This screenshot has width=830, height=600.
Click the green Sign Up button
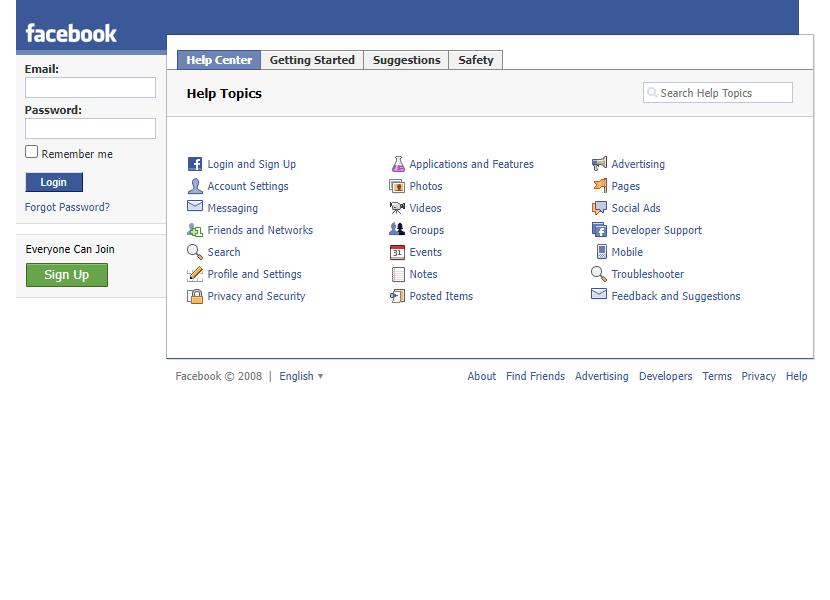pos(67,275)
